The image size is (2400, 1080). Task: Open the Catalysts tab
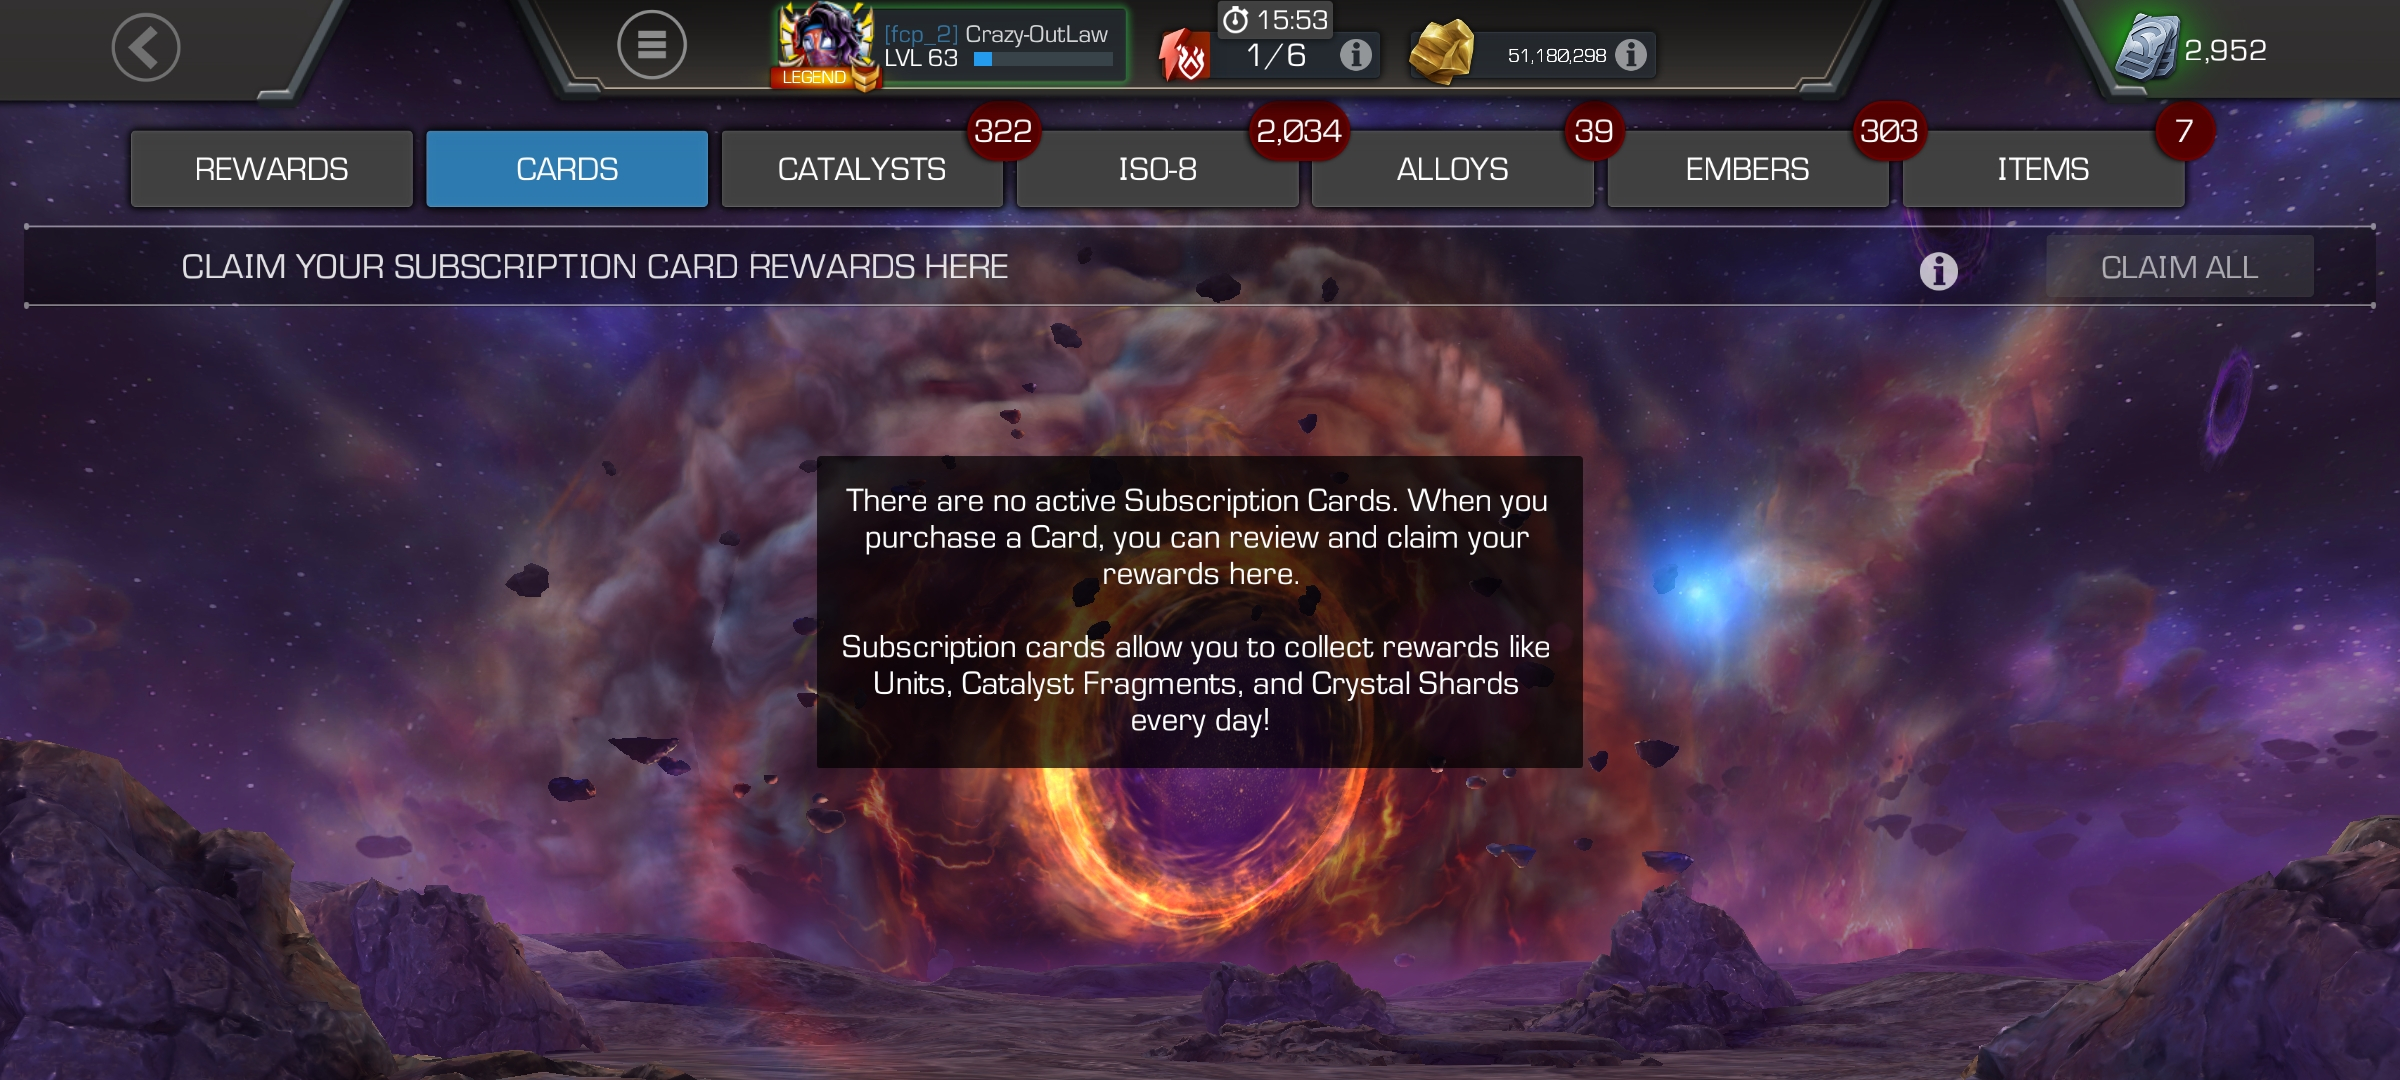coord(862,169)
